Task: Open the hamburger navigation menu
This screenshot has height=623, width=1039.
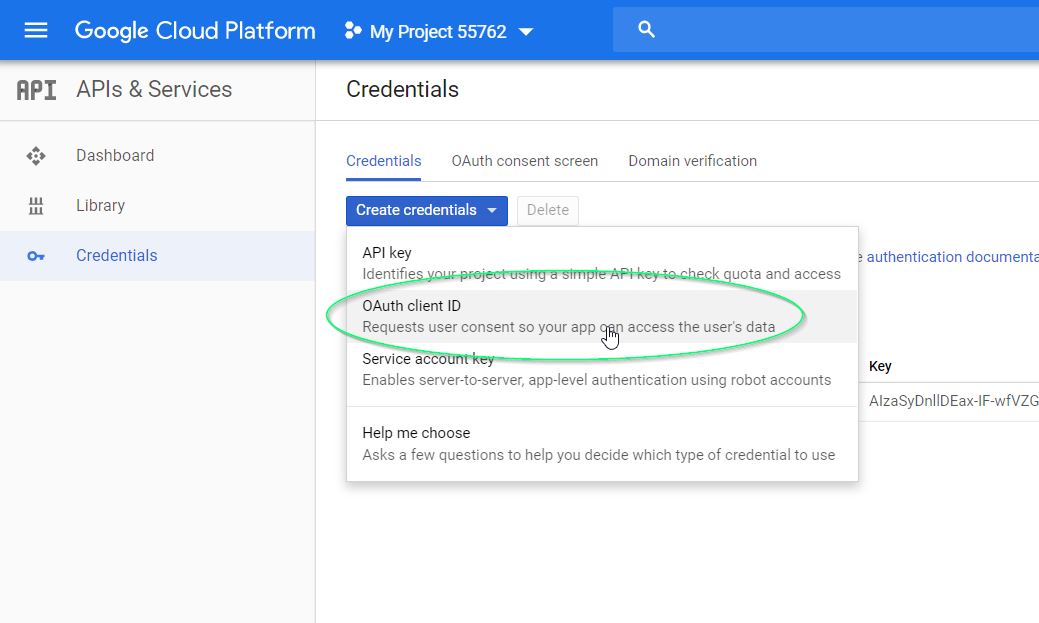Action: (x=36, y=30)
